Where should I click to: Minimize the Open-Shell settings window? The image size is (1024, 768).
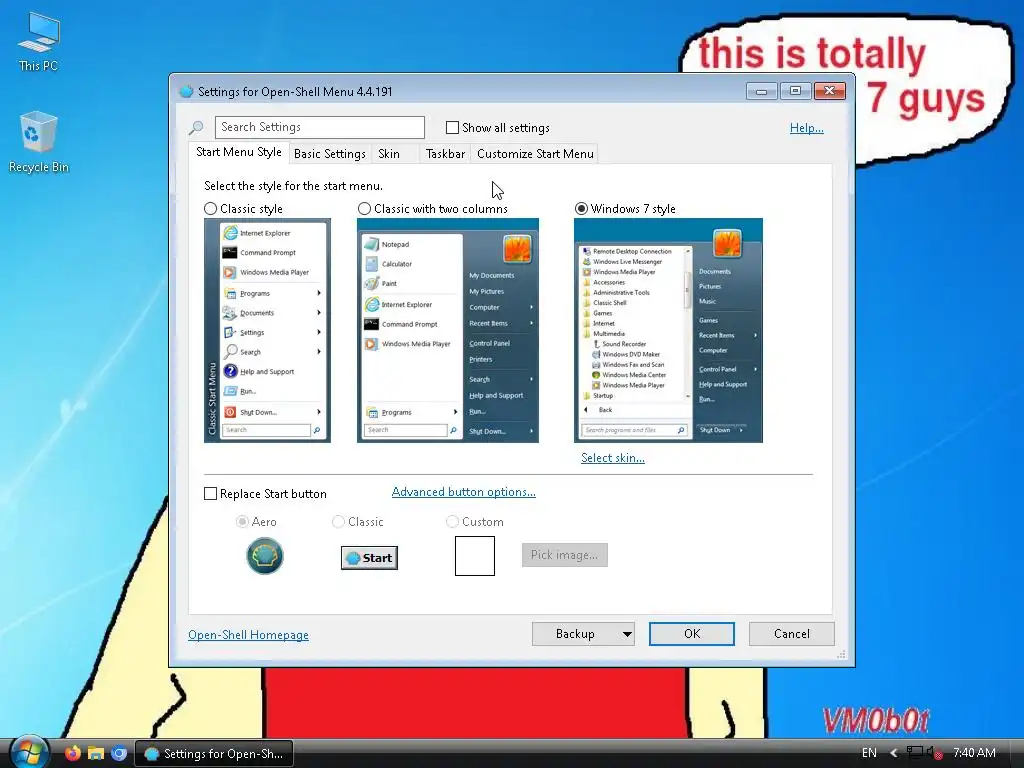point(761,91)
